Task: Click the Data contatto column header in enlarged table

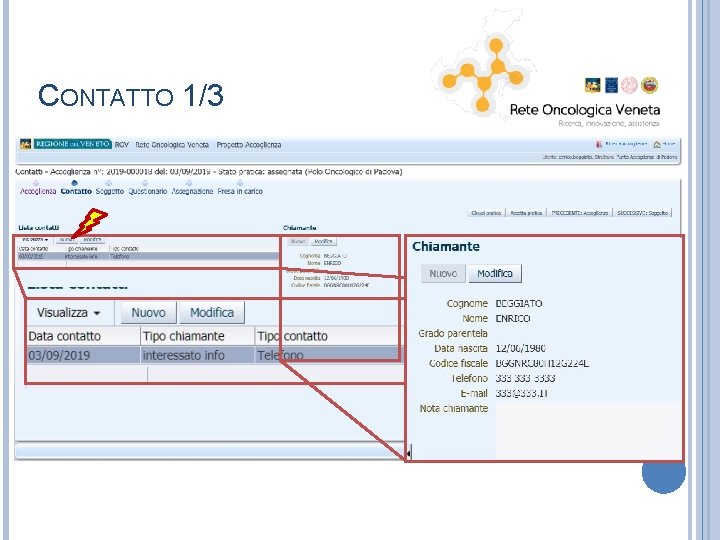Action: (x=83, y=336)
